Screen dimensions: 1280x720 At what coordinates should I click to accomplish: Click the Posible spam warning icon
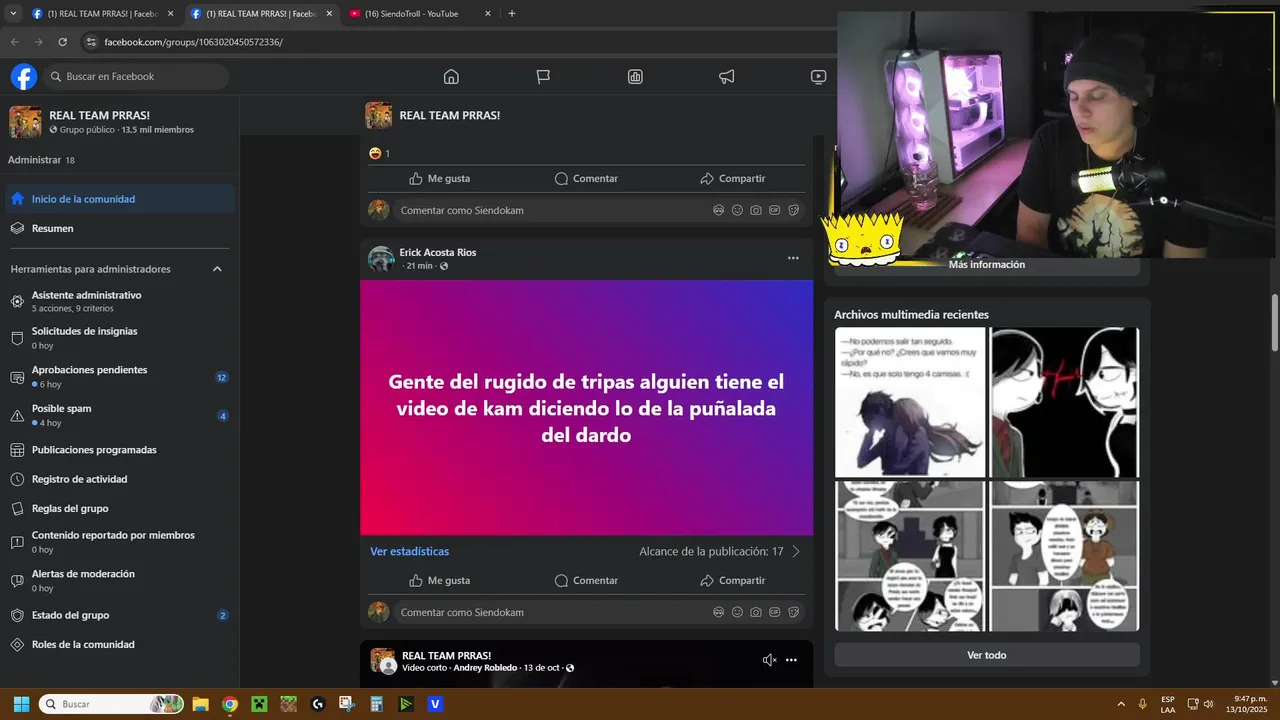pos(17,415)
